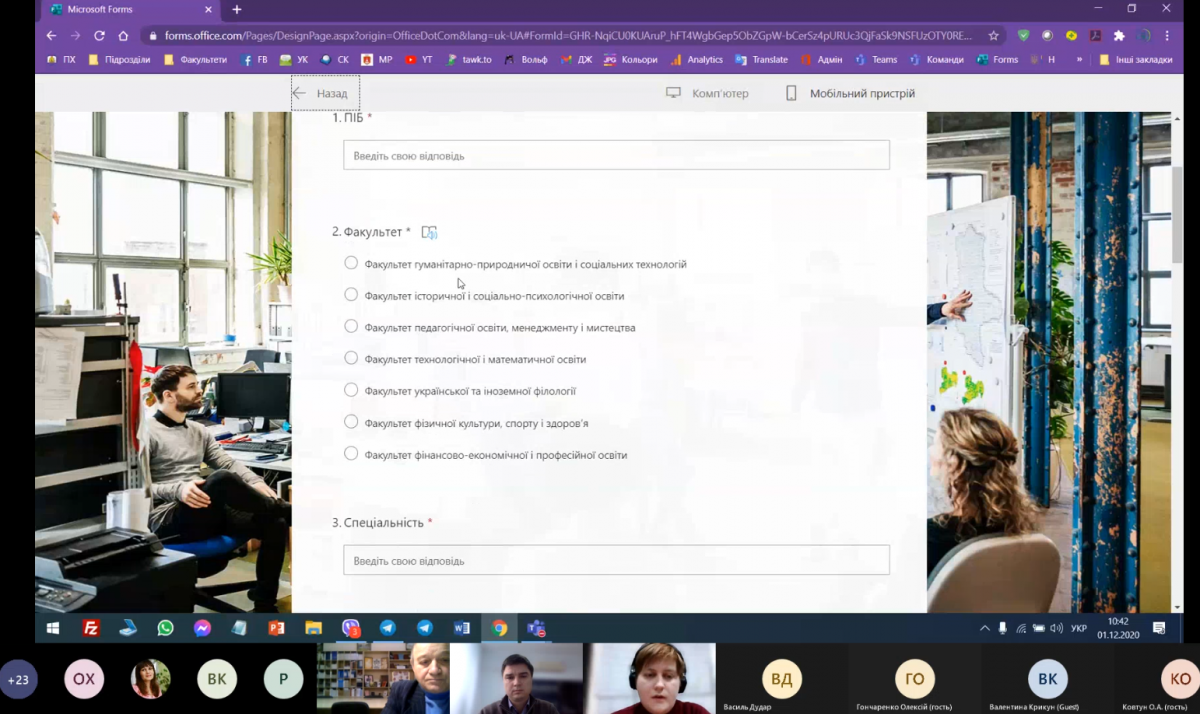Open the Windows Start menu
Viewport: 1200px width, 714px height.
(53, 628)
